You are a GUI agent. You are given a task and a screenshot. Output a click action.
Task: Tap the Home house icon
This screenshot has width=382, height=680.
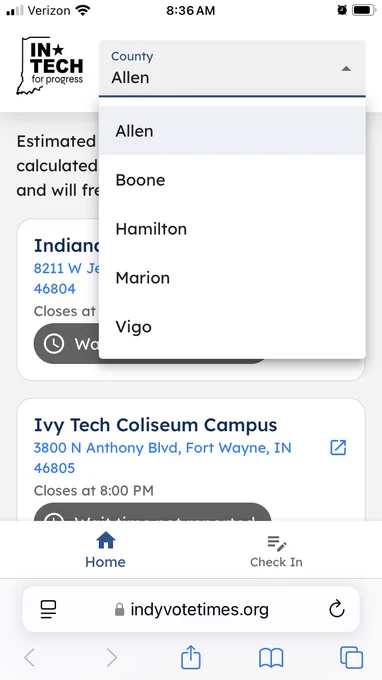105,540
